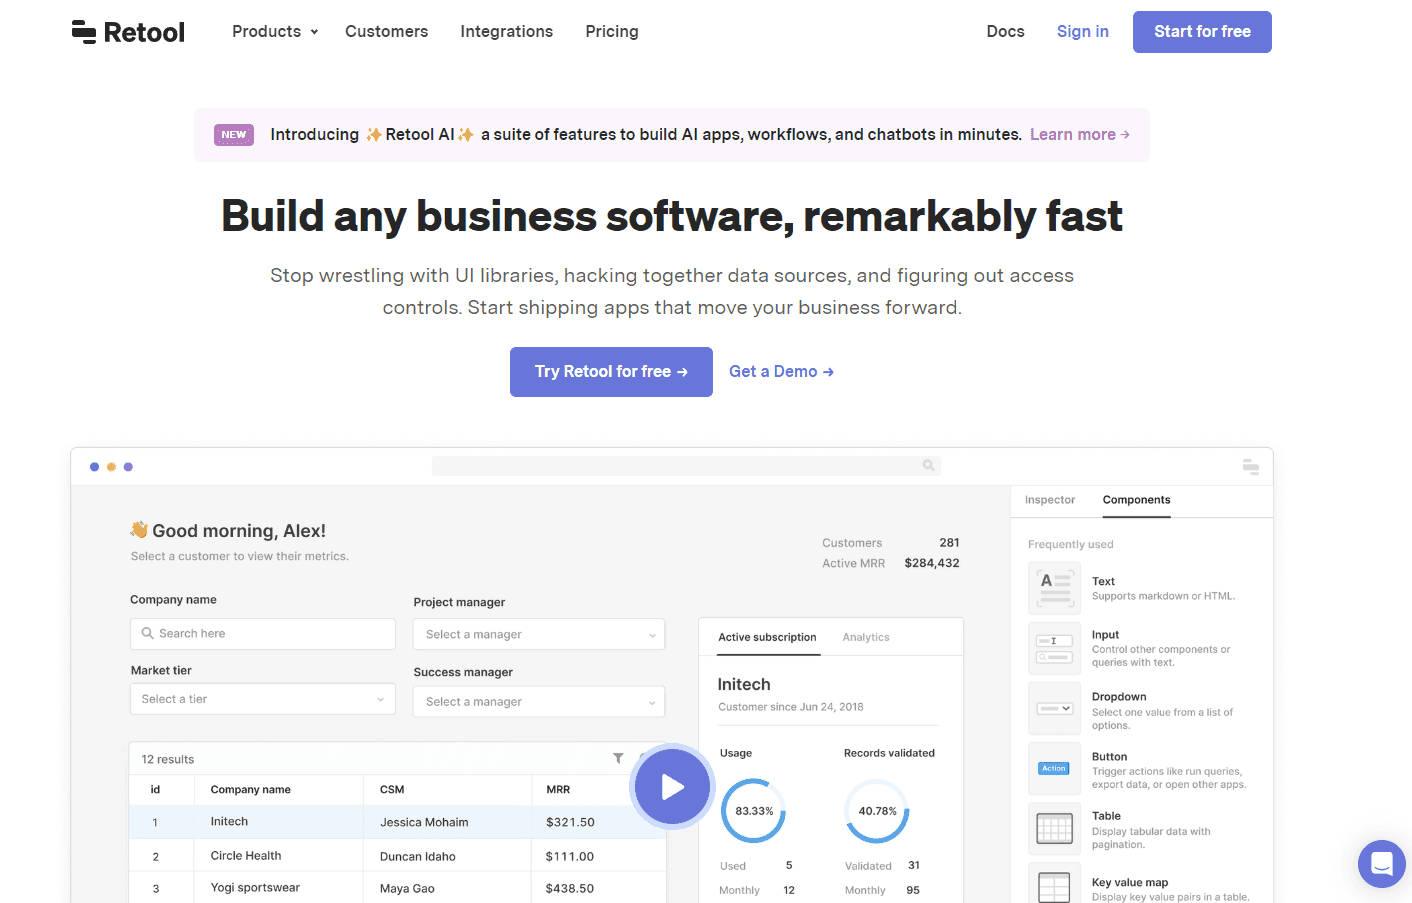Click the Jessica Mohaim cell
This screenshot has width=1412, height=903.
coord(424,822)
